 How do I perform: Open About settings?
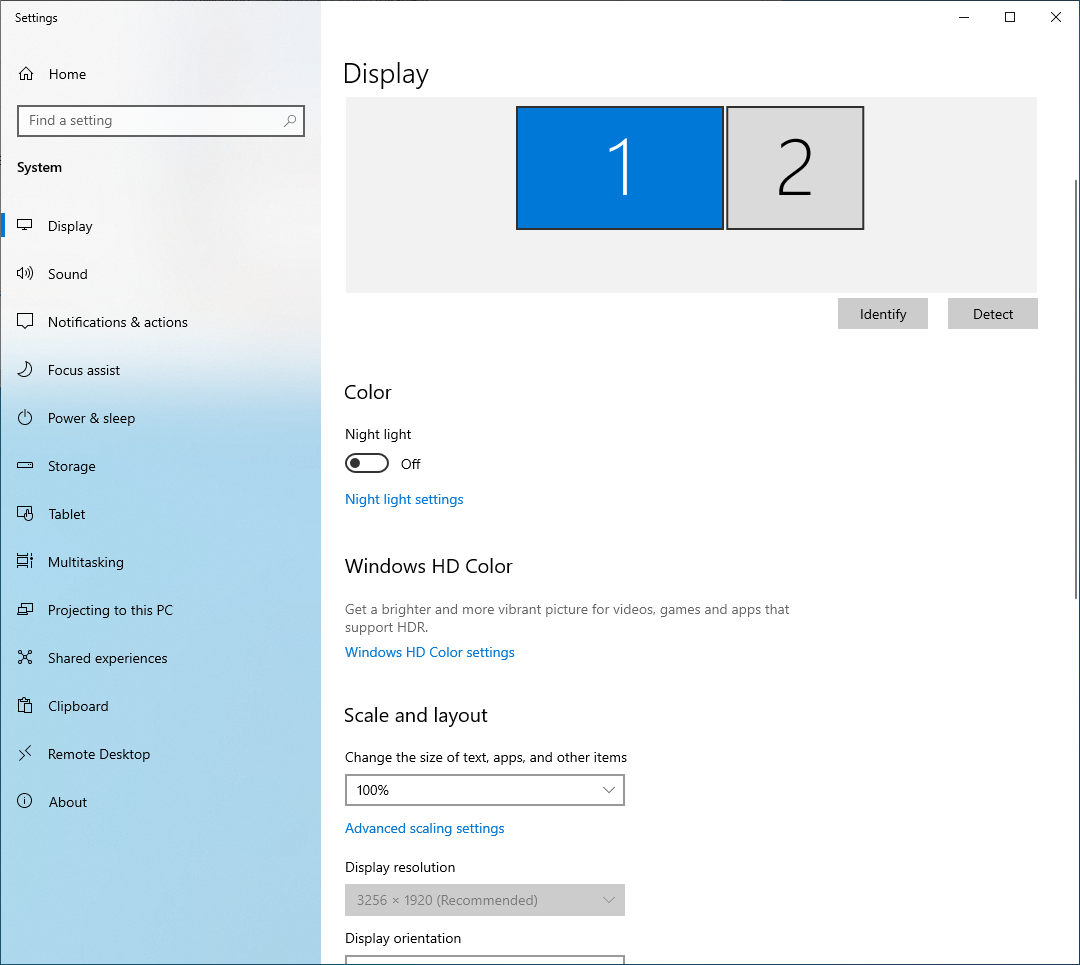(68, 801)
